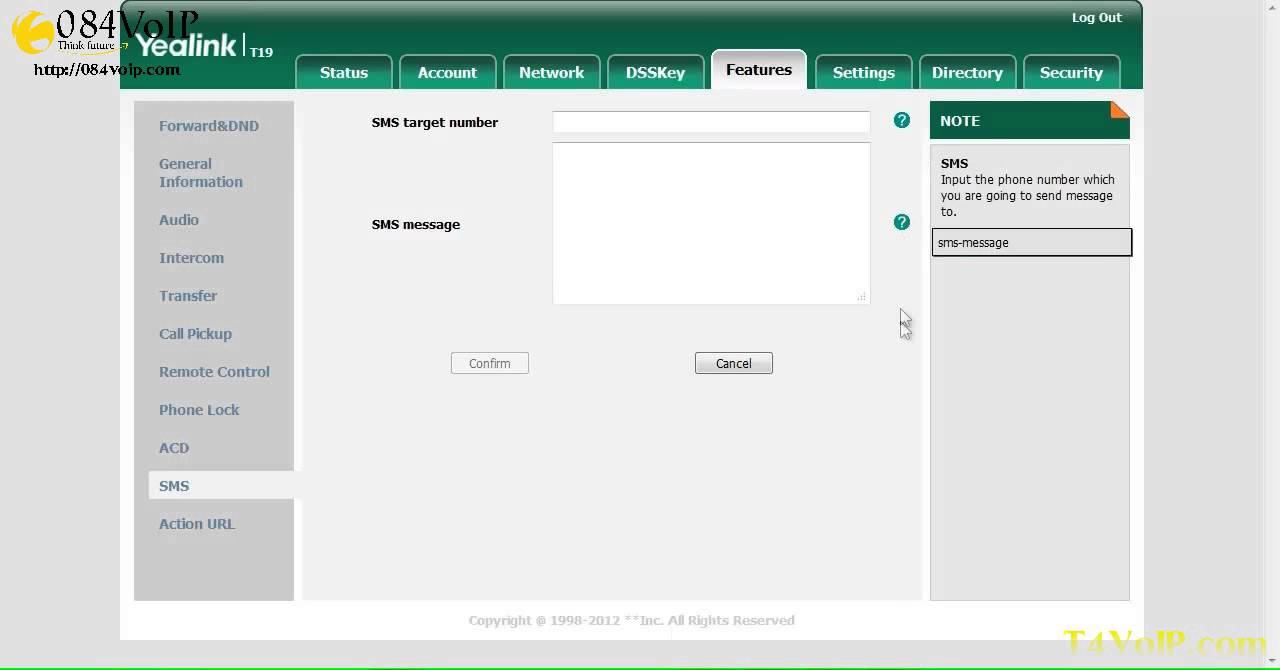Click the 'SMS message' label
The width and height of the screenshot is (1280, 670).
coord(416,224)
